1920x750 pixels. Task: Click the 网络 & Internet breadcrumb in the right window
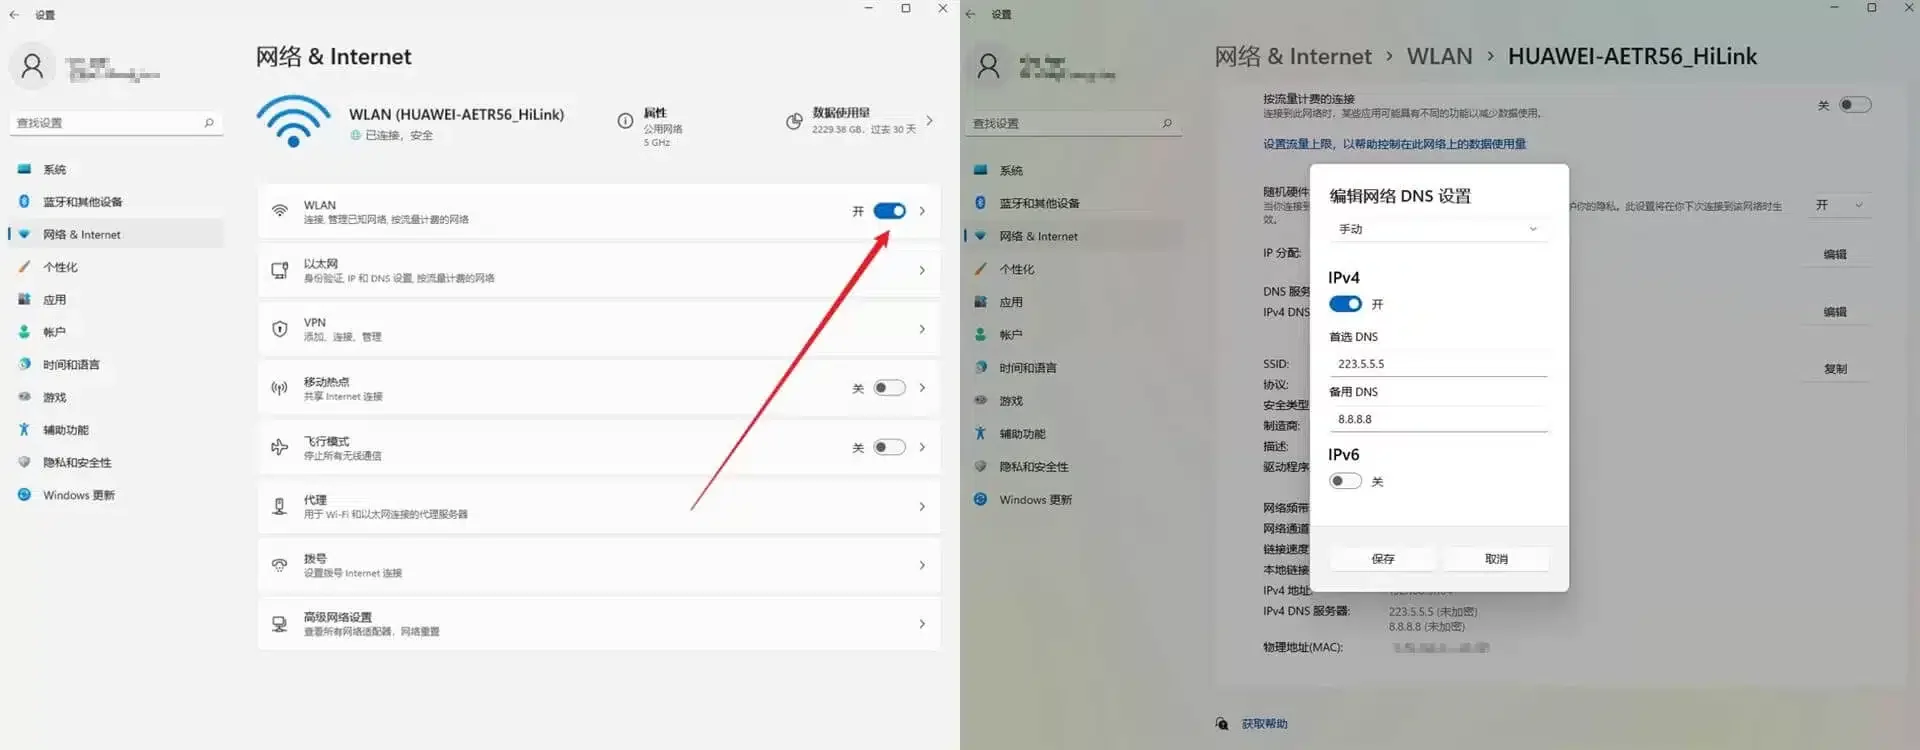tap(1292, 57)
